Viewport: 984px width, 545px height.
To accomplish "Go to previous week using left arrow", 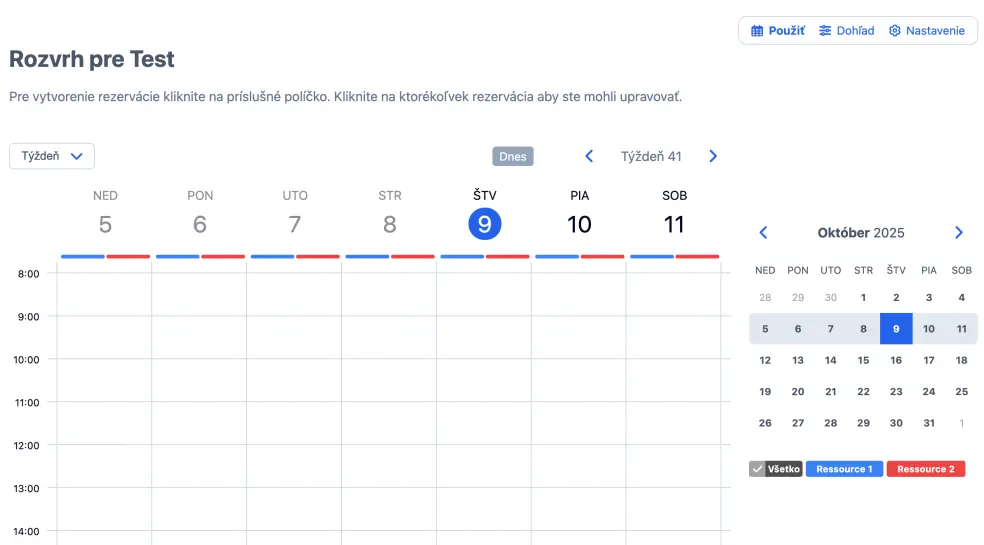I will [589, 156].
